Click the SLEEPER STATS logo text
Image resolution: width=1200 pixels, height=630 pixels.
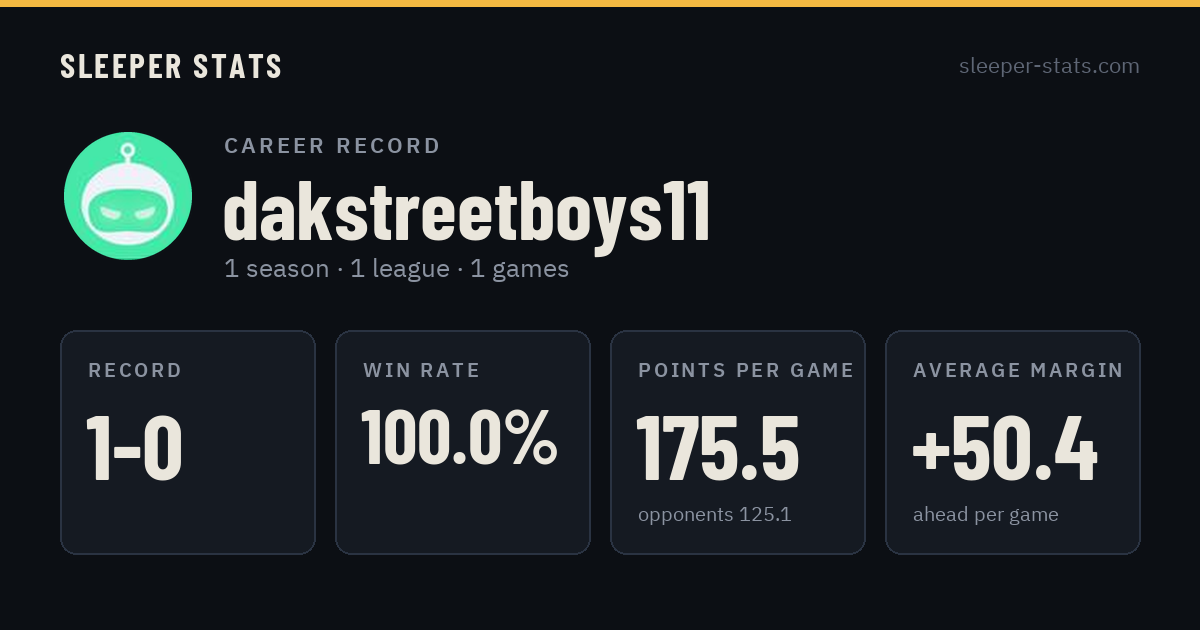pyautogui.click(x=171, y=66)
